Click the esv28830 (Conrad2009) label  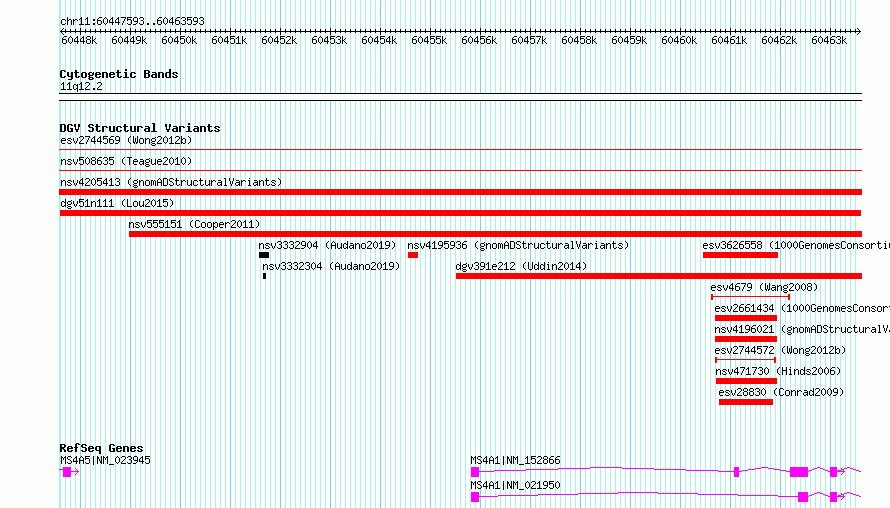tap(781, 392)
